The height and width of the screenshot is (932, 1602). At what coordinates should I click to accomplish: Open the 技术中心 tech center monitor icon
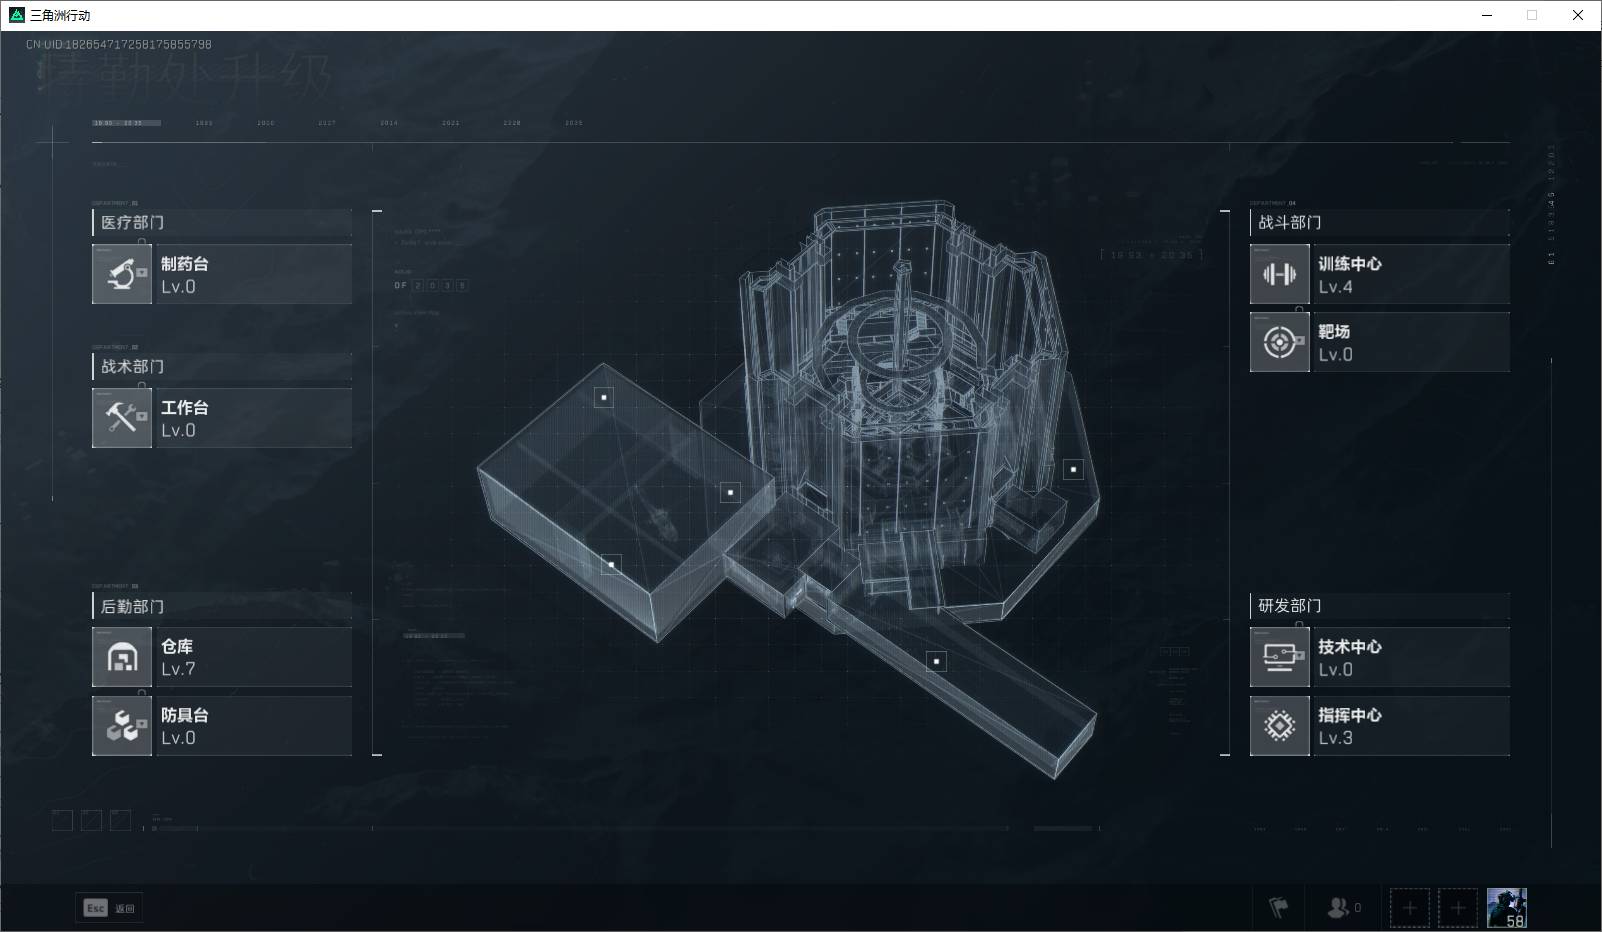point(1279,657)
